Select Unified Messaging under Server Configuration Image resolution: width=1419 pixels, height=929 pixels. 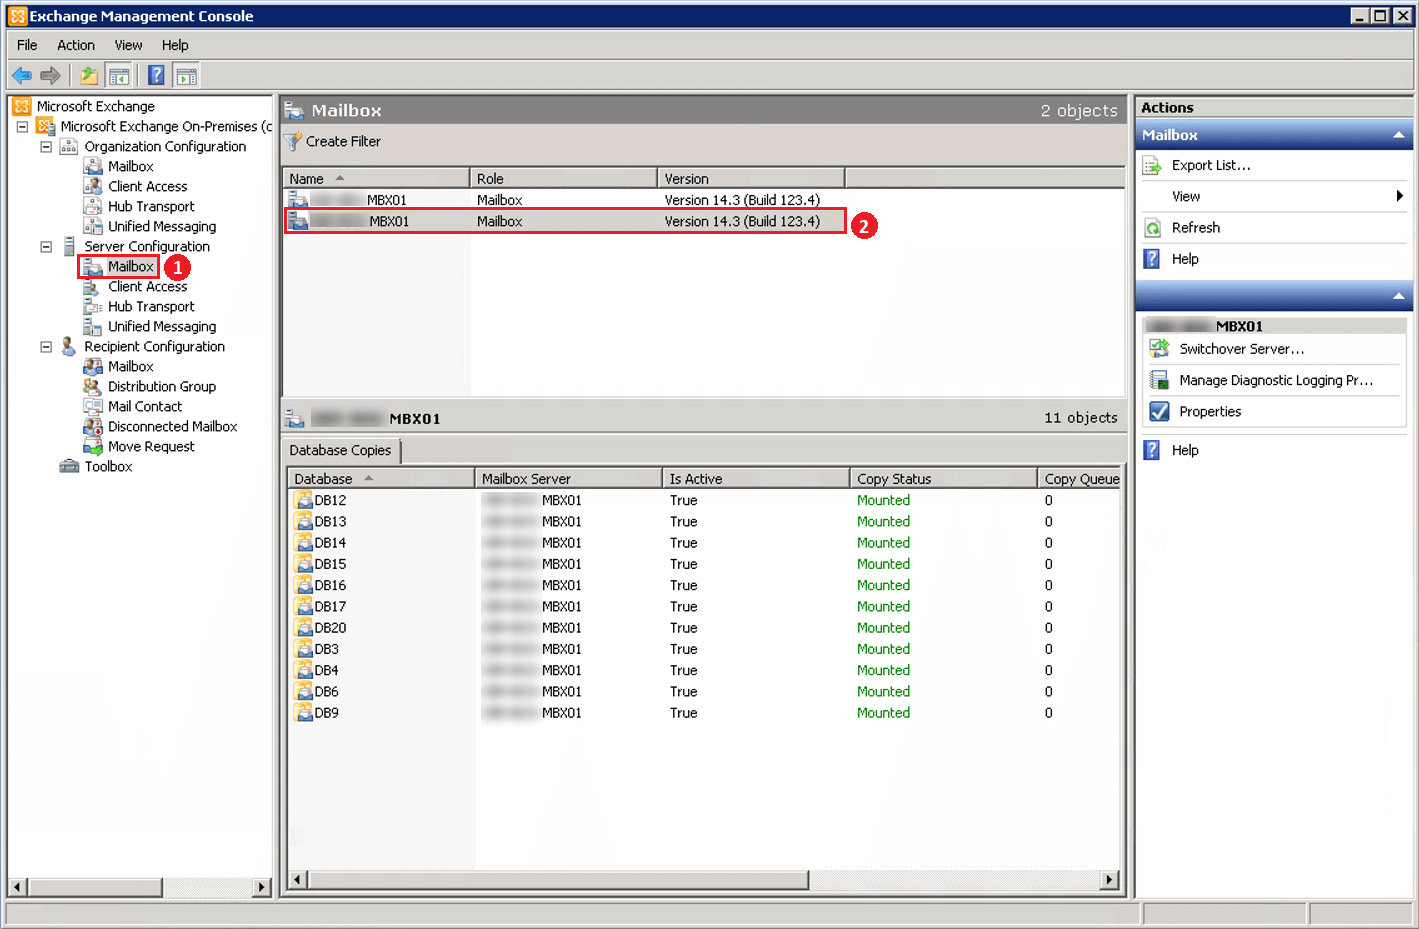point(162,326)
